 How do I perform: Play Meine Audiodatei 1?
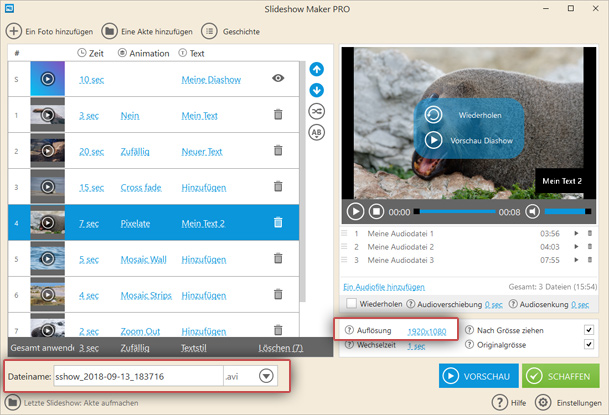[576, 233]
